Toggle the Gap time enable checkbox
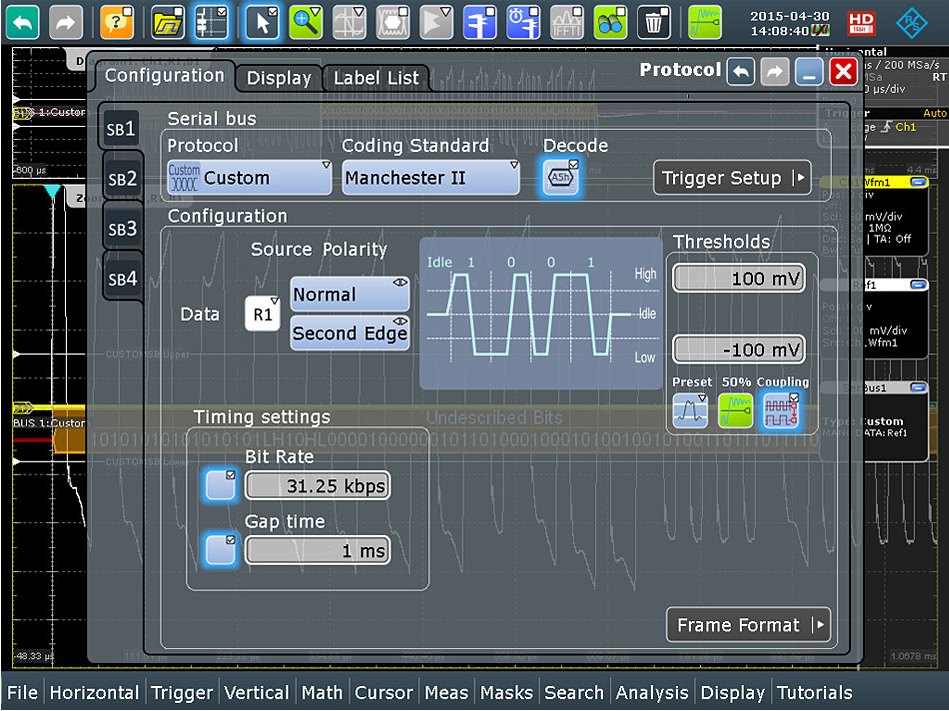This screenshot has width=949, height=711. click(x=219, y=550)
